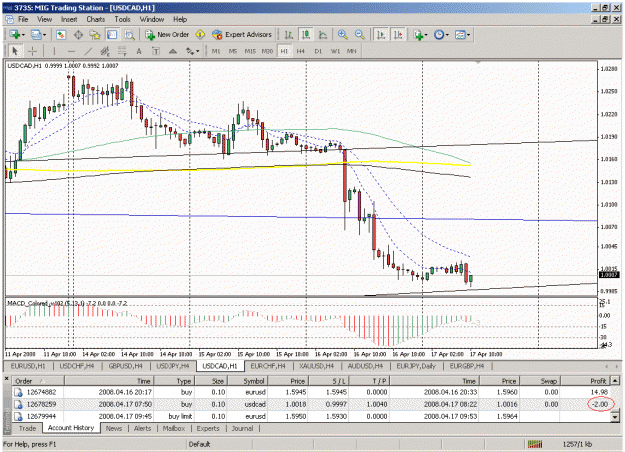This screenshot has width=625, height=452.
Task: Switch to M15 timeframe
Action: [x=250, y=51]
